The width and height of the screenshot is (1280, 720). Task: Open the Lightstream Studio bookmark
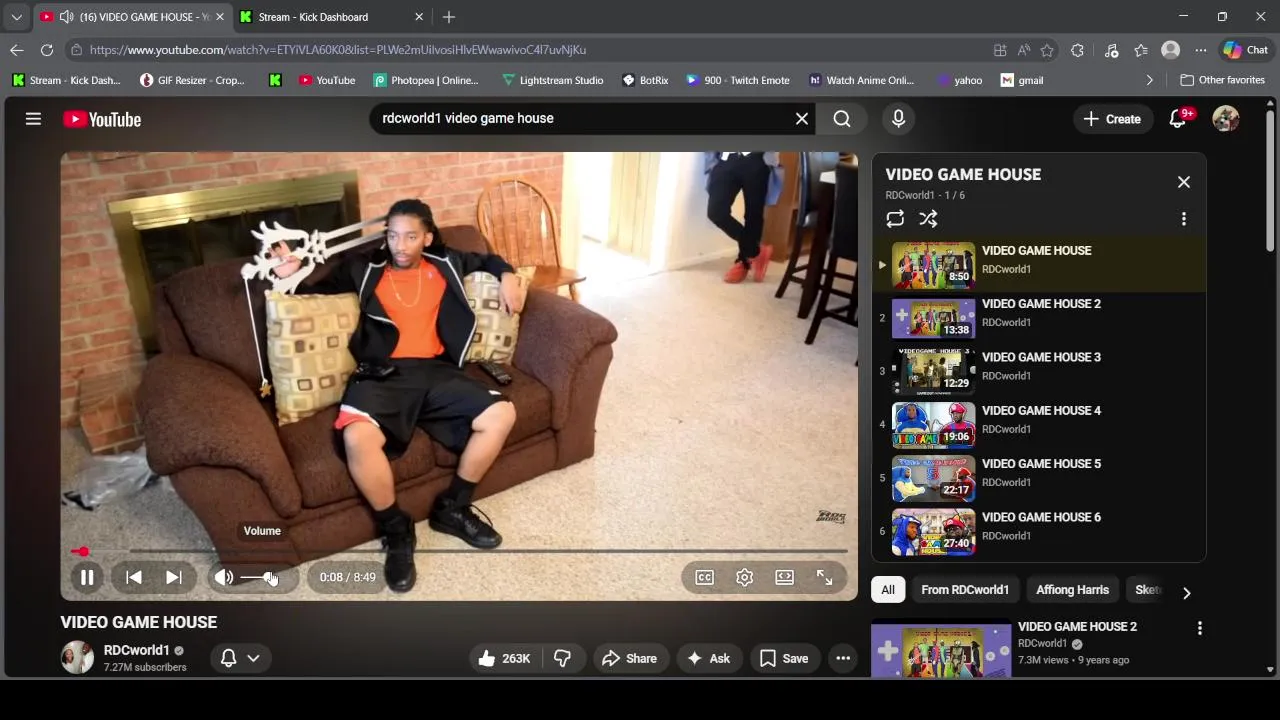click(x=552, y=80)
